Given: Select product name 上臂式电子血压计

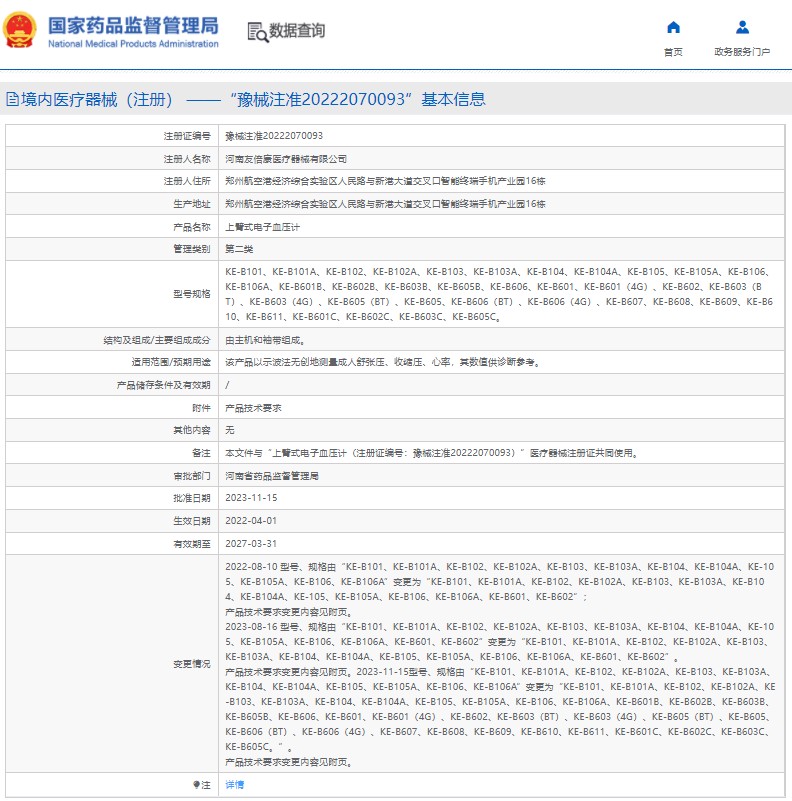Looking at the screenshot, I should click(263, 227).
